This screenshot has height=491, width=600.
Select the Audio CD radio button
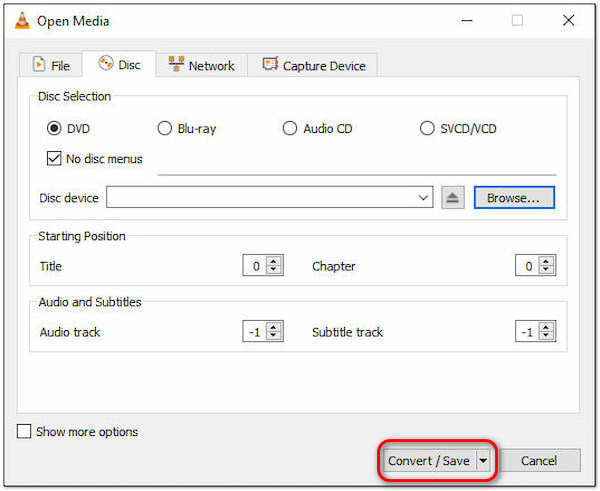tap(290, 128)
